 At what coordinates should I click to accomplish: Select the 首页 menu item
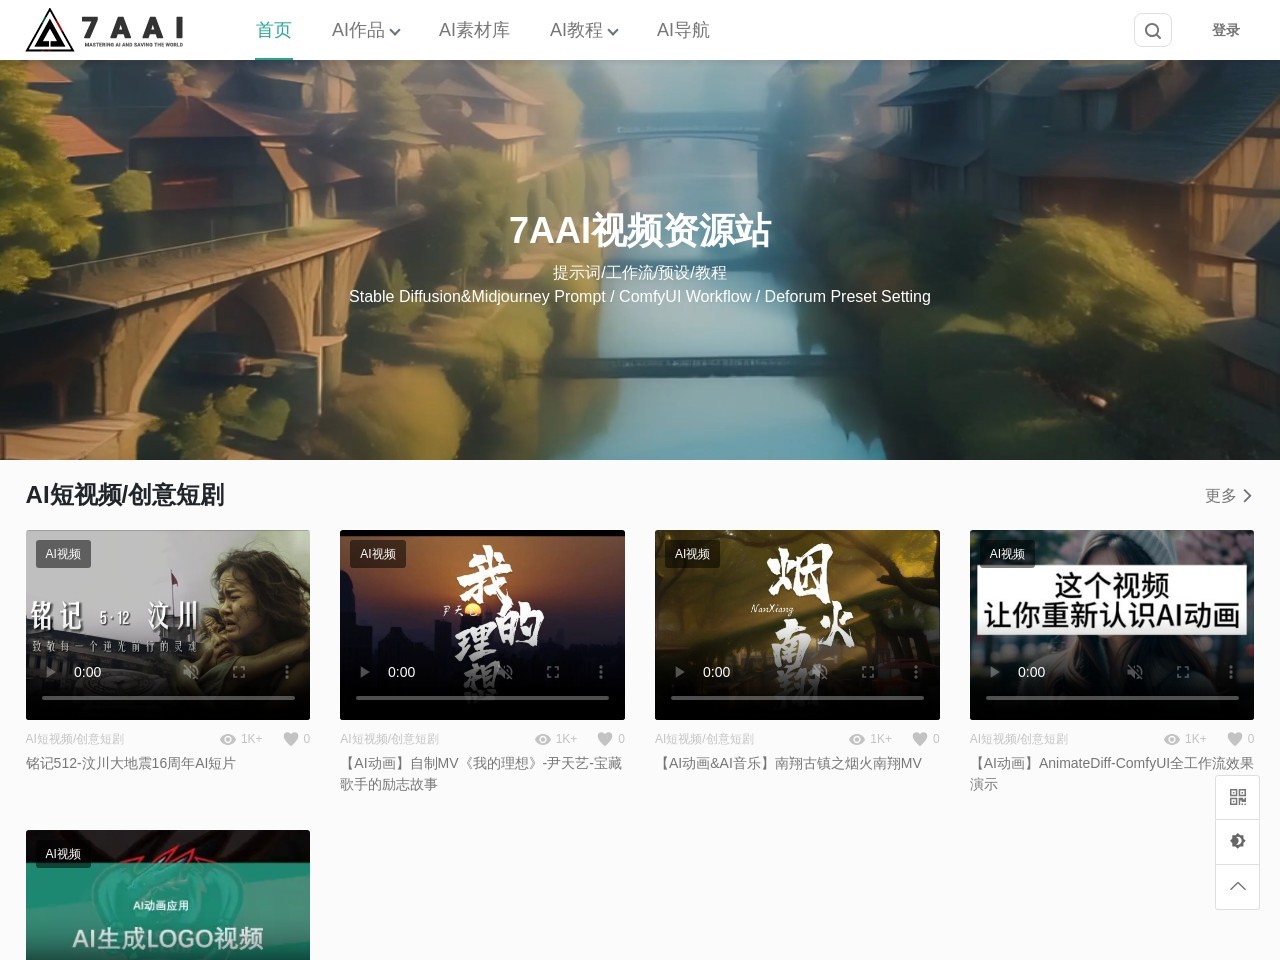click(273, 30)
